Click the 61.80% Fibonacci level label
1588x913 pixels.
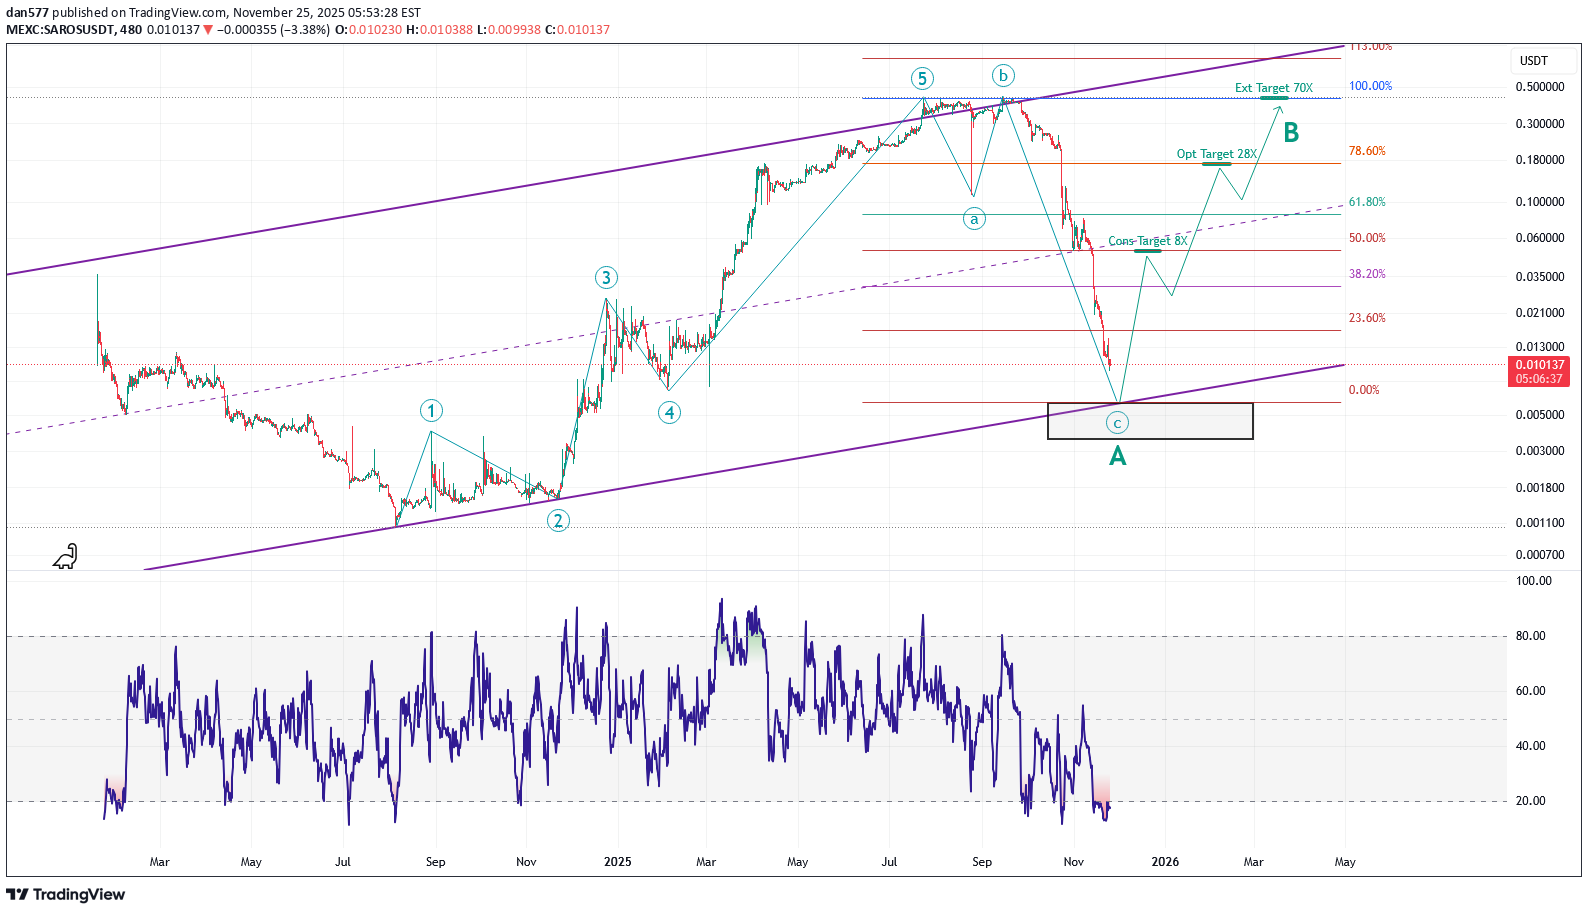click(x=1367, y=202)
